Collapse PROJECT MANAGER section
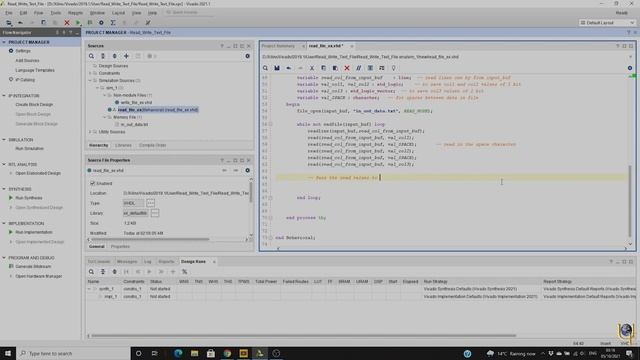Screen dimensions: 640x360 pos(4,42)
